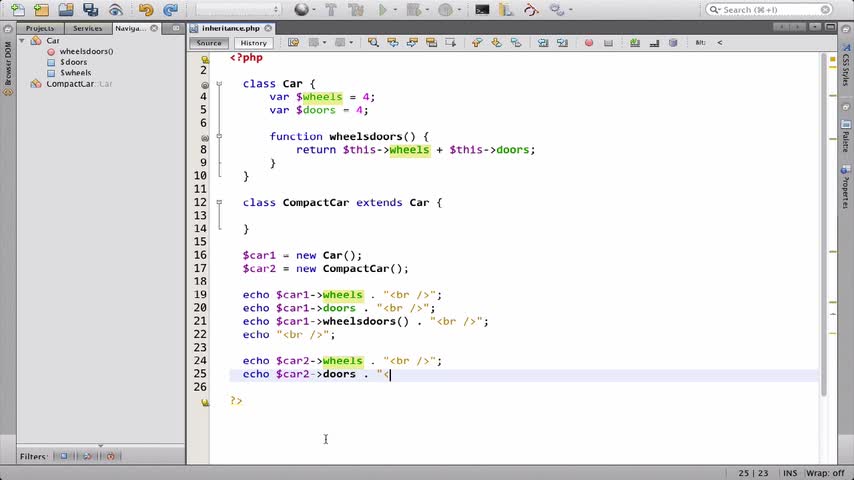Image resolution: width=854 pixels, height=480 pixels.
Task: Open the project configuration combo box
Action: click(237, 9)
